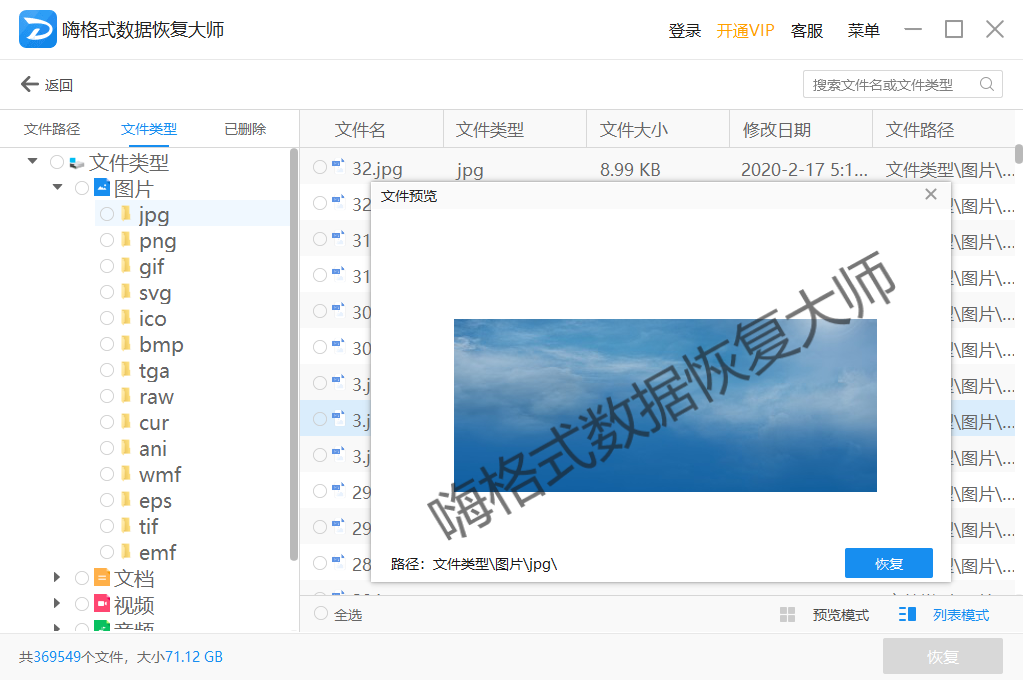Open 客服 customer service
Image resolution: width=1023 pixels, height=680 pixels.
[806, 30]
